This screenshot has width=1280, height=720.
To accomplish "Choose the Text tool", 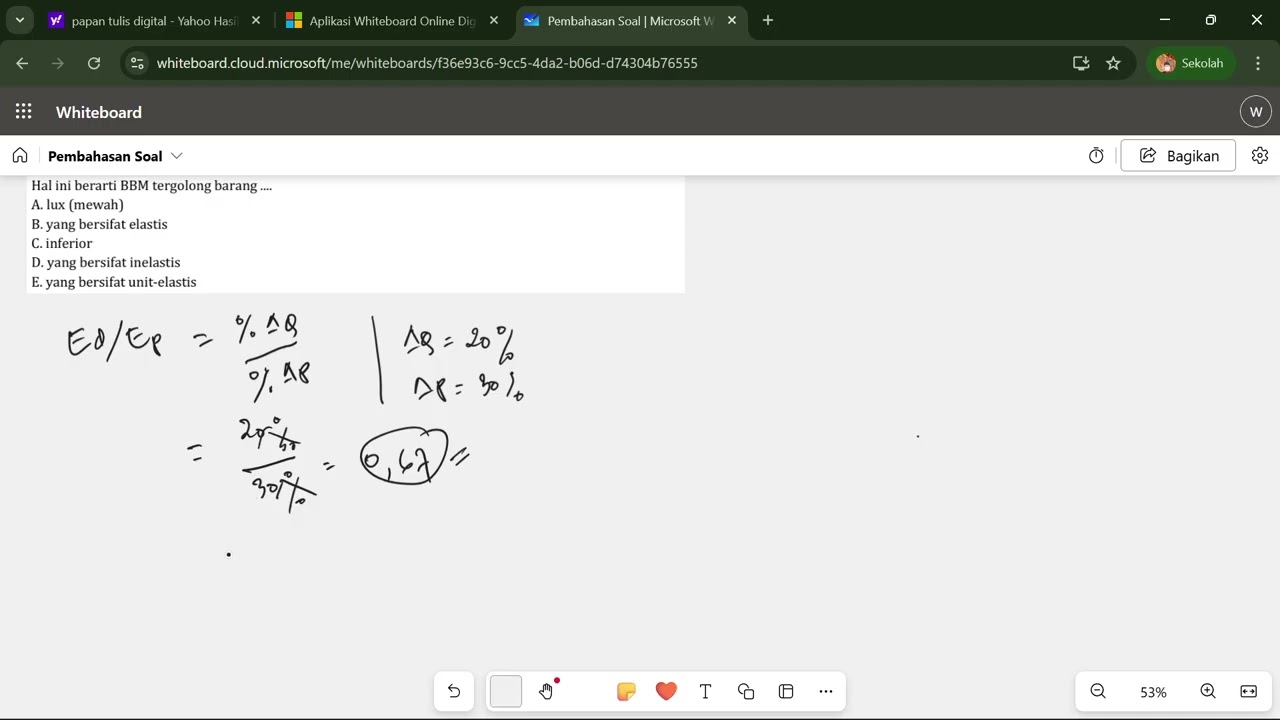I will [x=705, y=691].
